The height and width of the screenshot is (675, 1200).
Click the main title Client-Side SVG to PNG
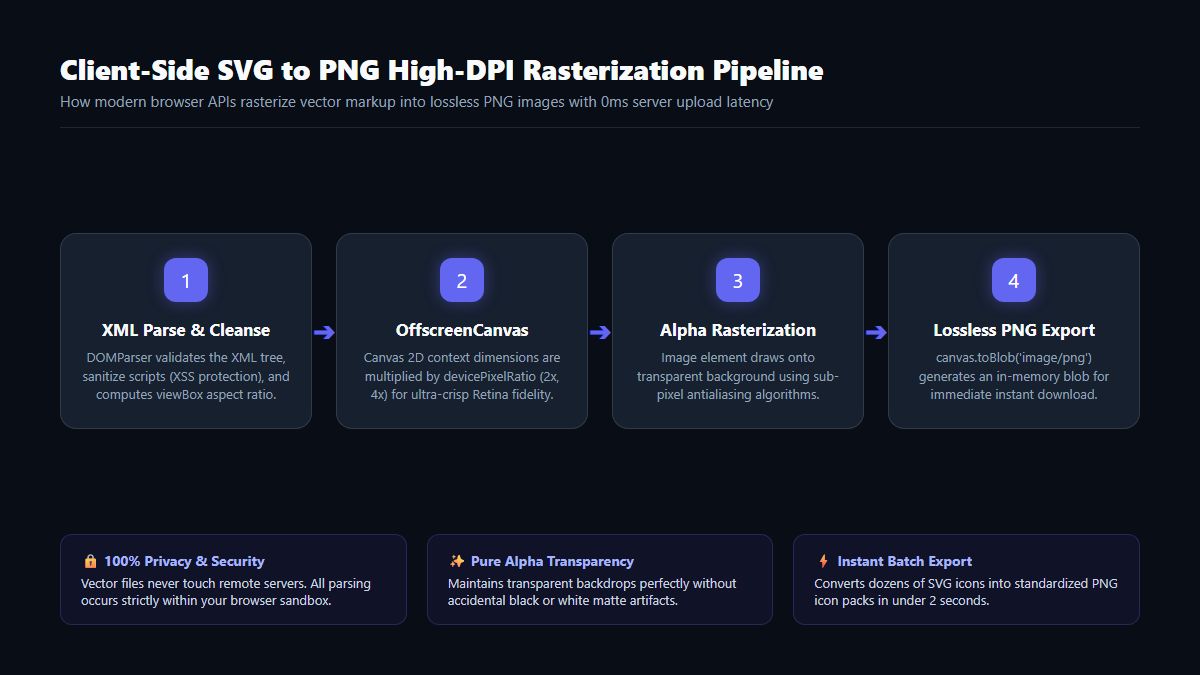(442, 71)
